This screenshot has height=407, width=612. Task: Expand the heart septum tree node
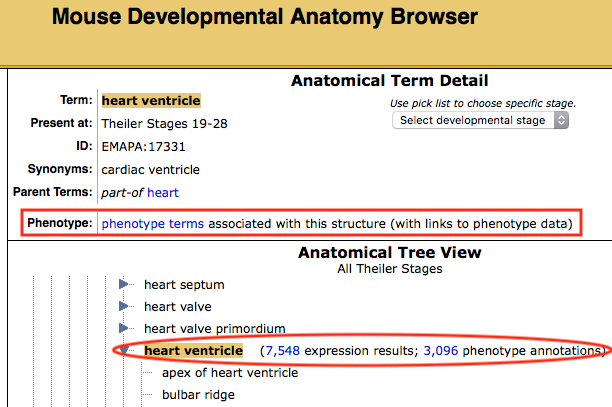tap(124, 284)
